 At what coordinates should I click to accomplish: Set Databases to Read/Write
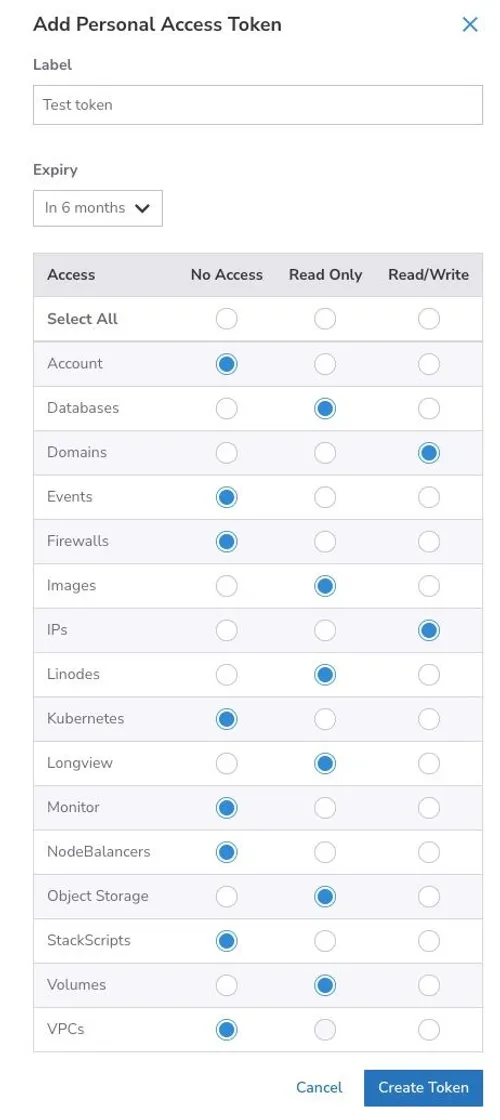click(x=429, y=409)
